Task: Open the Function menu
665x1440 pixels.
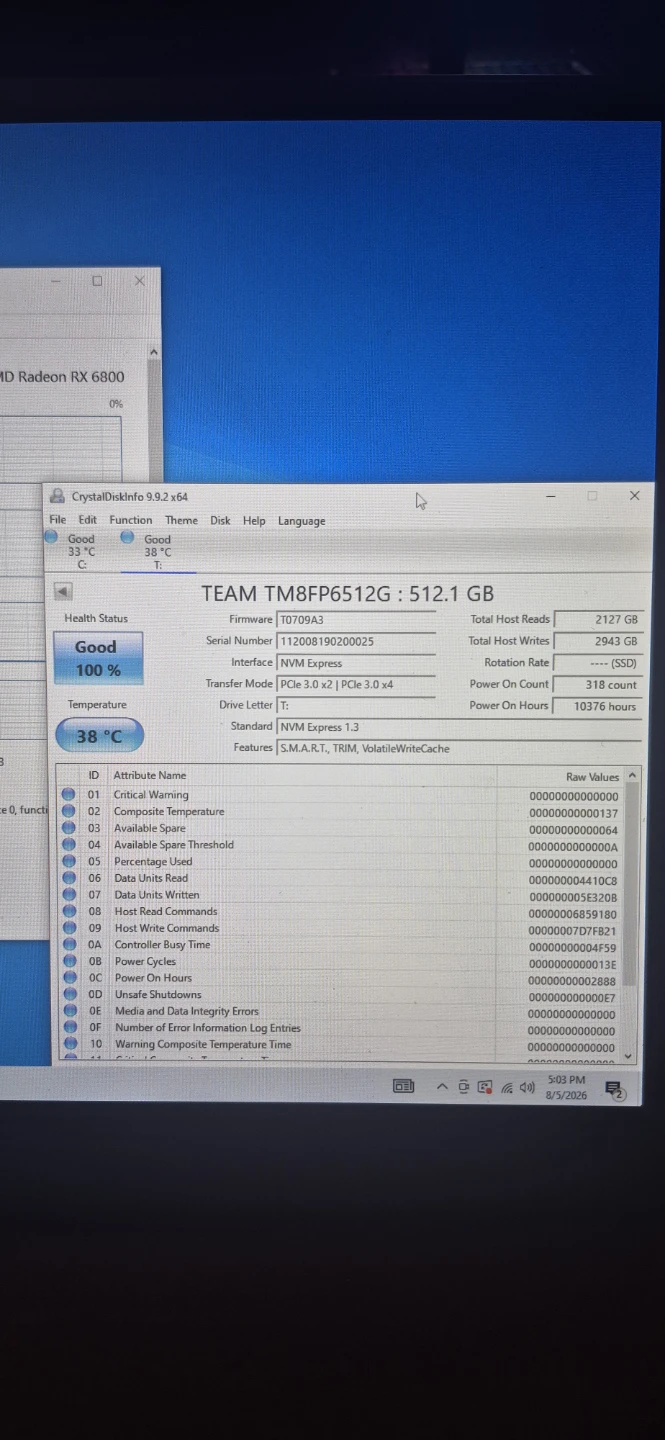Action: (131, 520)
